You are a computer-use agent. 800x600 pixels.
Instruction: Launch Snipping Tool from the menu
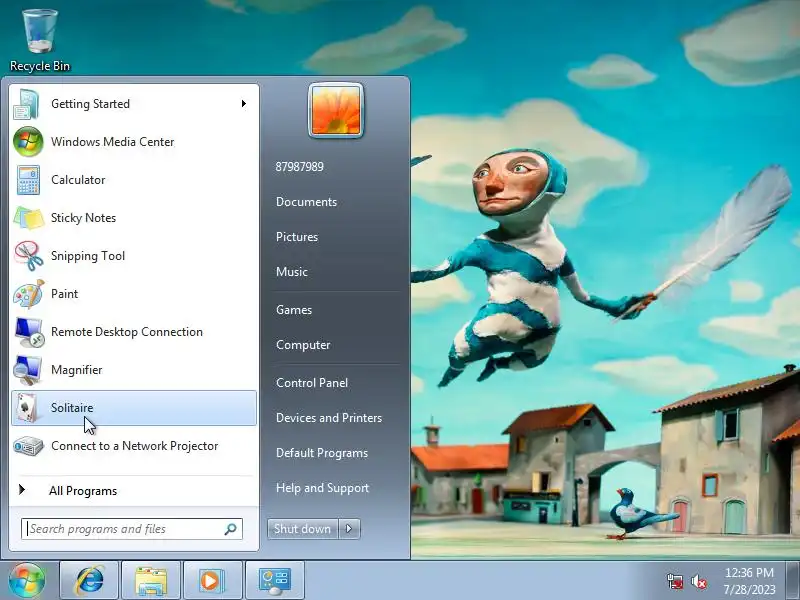(134, 256)
